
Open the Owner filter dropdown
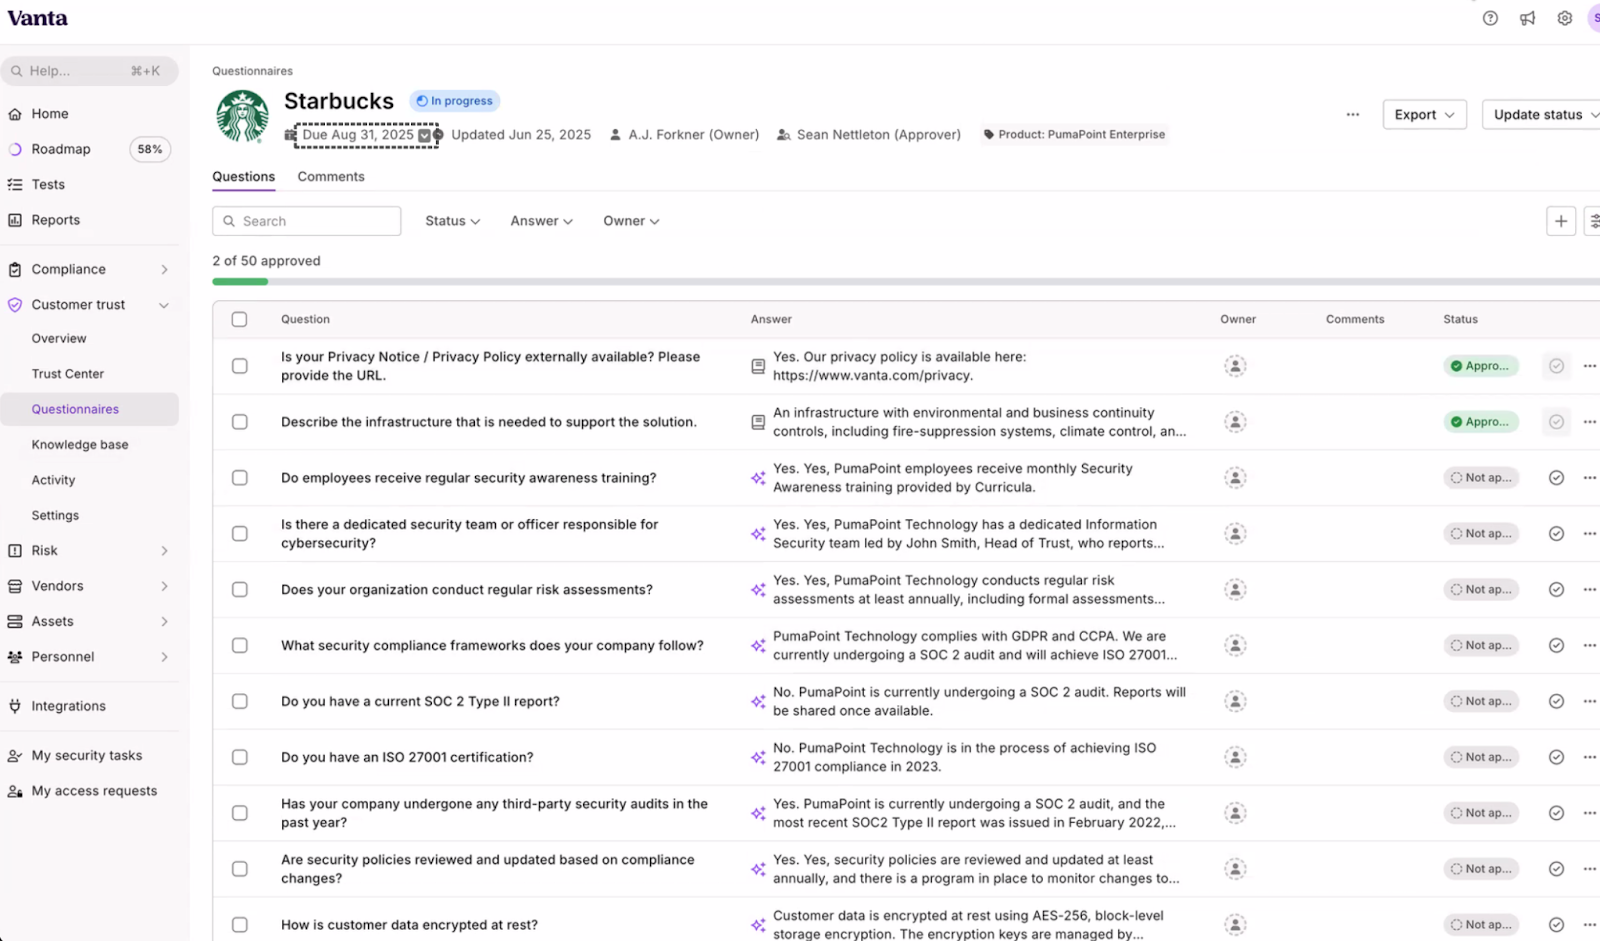coord(631,221)
